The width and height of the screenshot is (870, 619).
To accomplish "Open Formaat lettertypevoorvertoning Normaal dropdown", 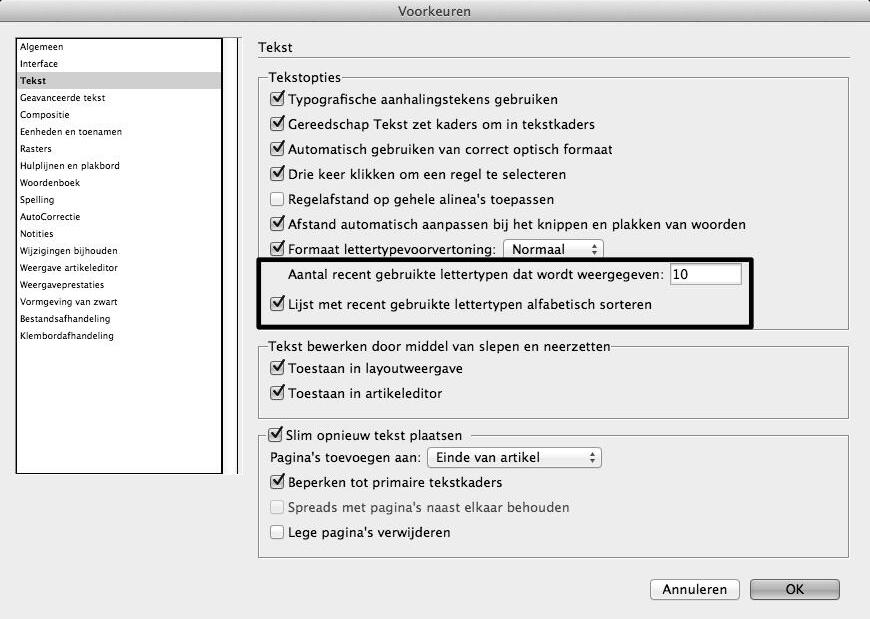I will [x=553, y=248].
